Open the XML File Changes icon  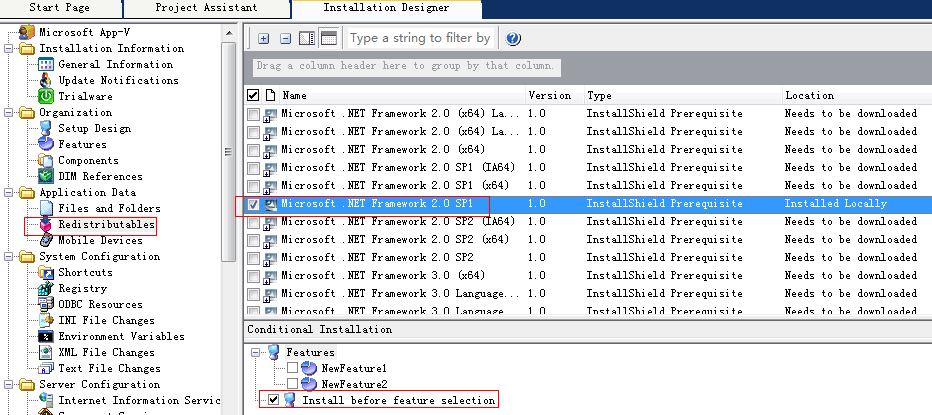click(x=46, y=353)
